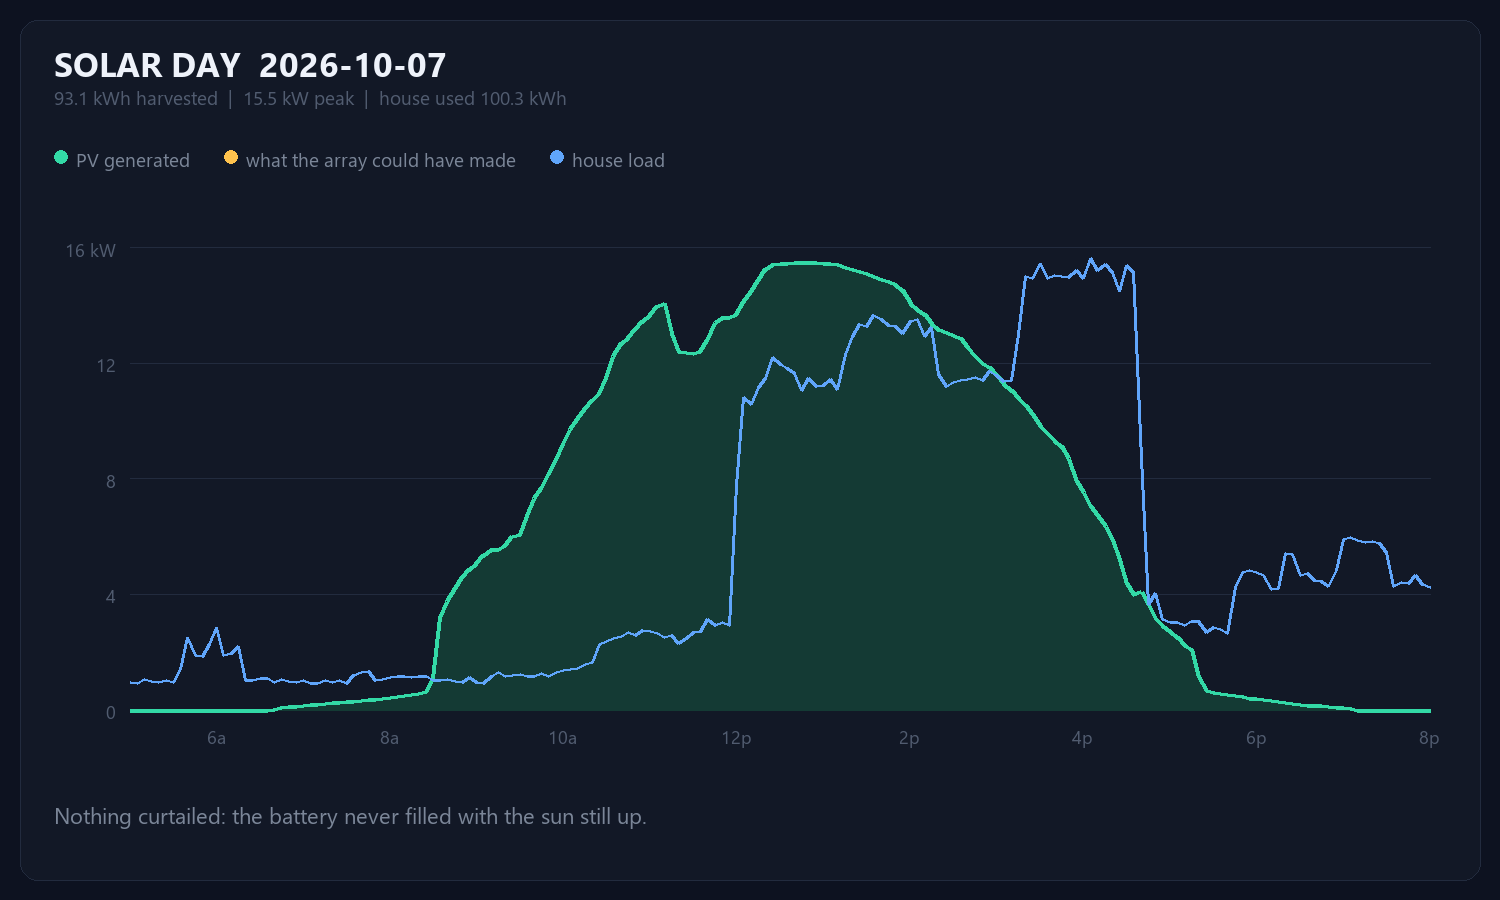
Task: Click the '93.1 kWh harvested' stat
Action: point(136,99)
